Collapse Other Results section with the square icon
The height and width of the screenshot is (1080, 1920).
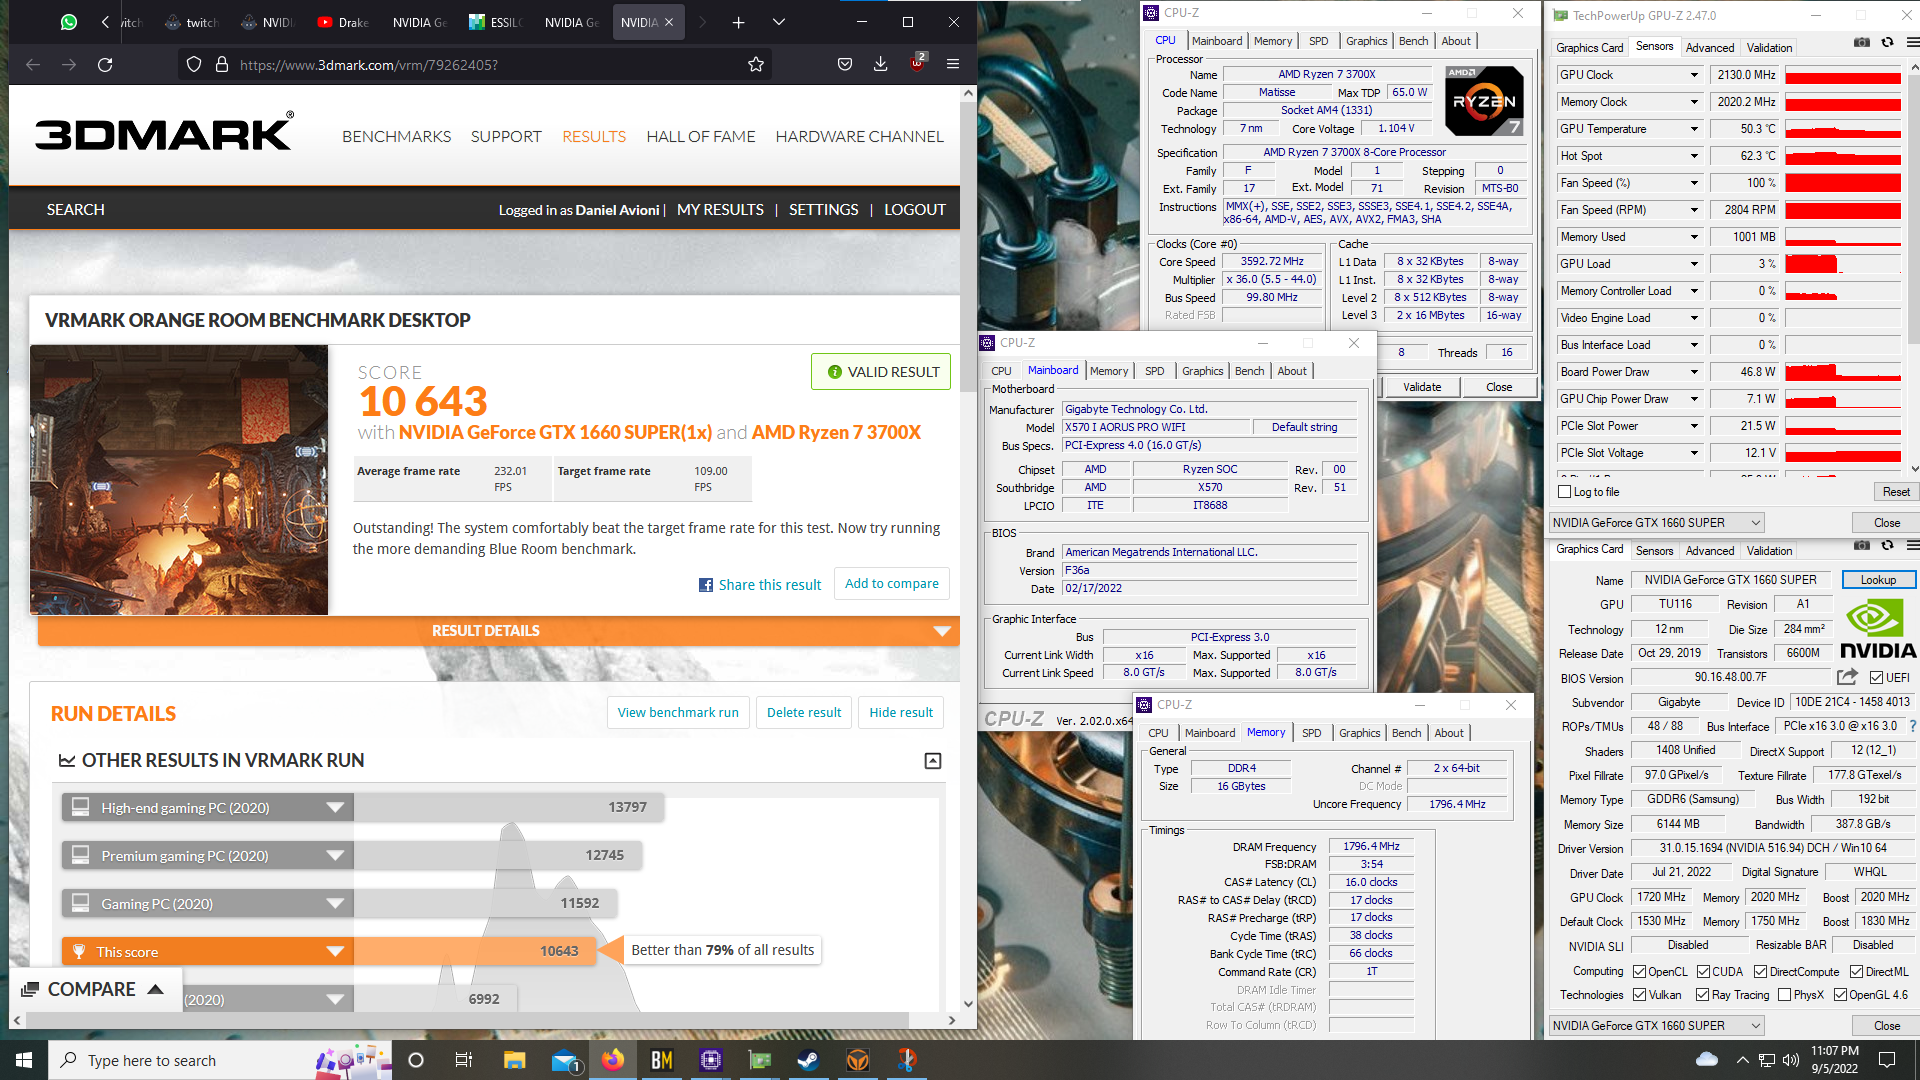[932, 761]
